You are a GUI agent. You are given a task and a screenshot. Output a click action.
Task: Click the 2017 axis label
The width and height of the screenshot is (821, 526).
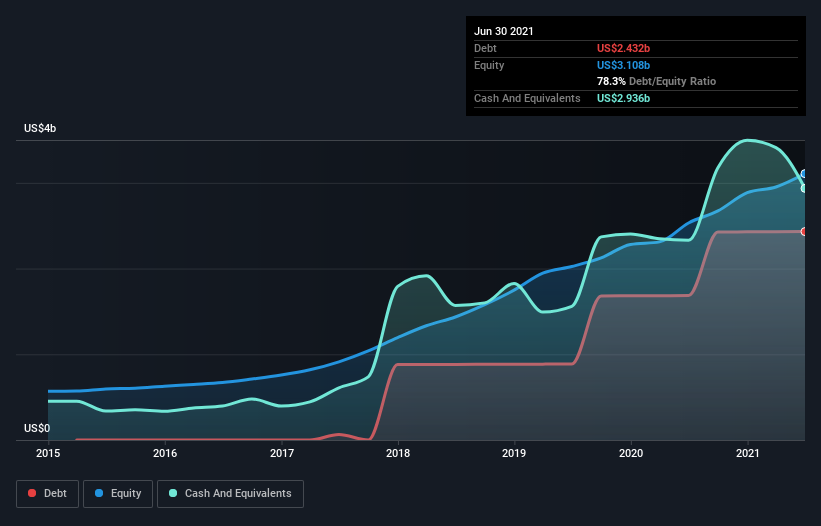point(282,453)
